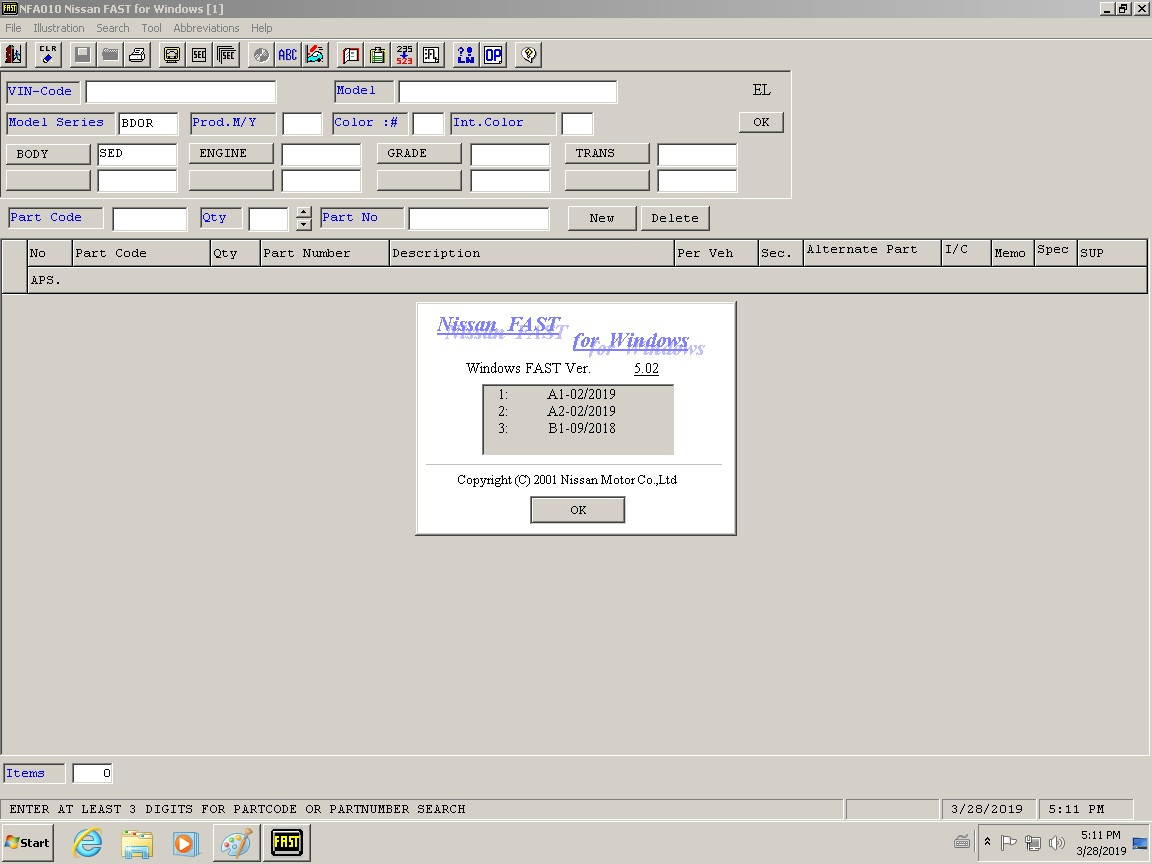Image resolution: width=1152 pixels, height=864 pixels.
Task: Click the ABC toolbar icon
Action: click(x=287, y=55)
